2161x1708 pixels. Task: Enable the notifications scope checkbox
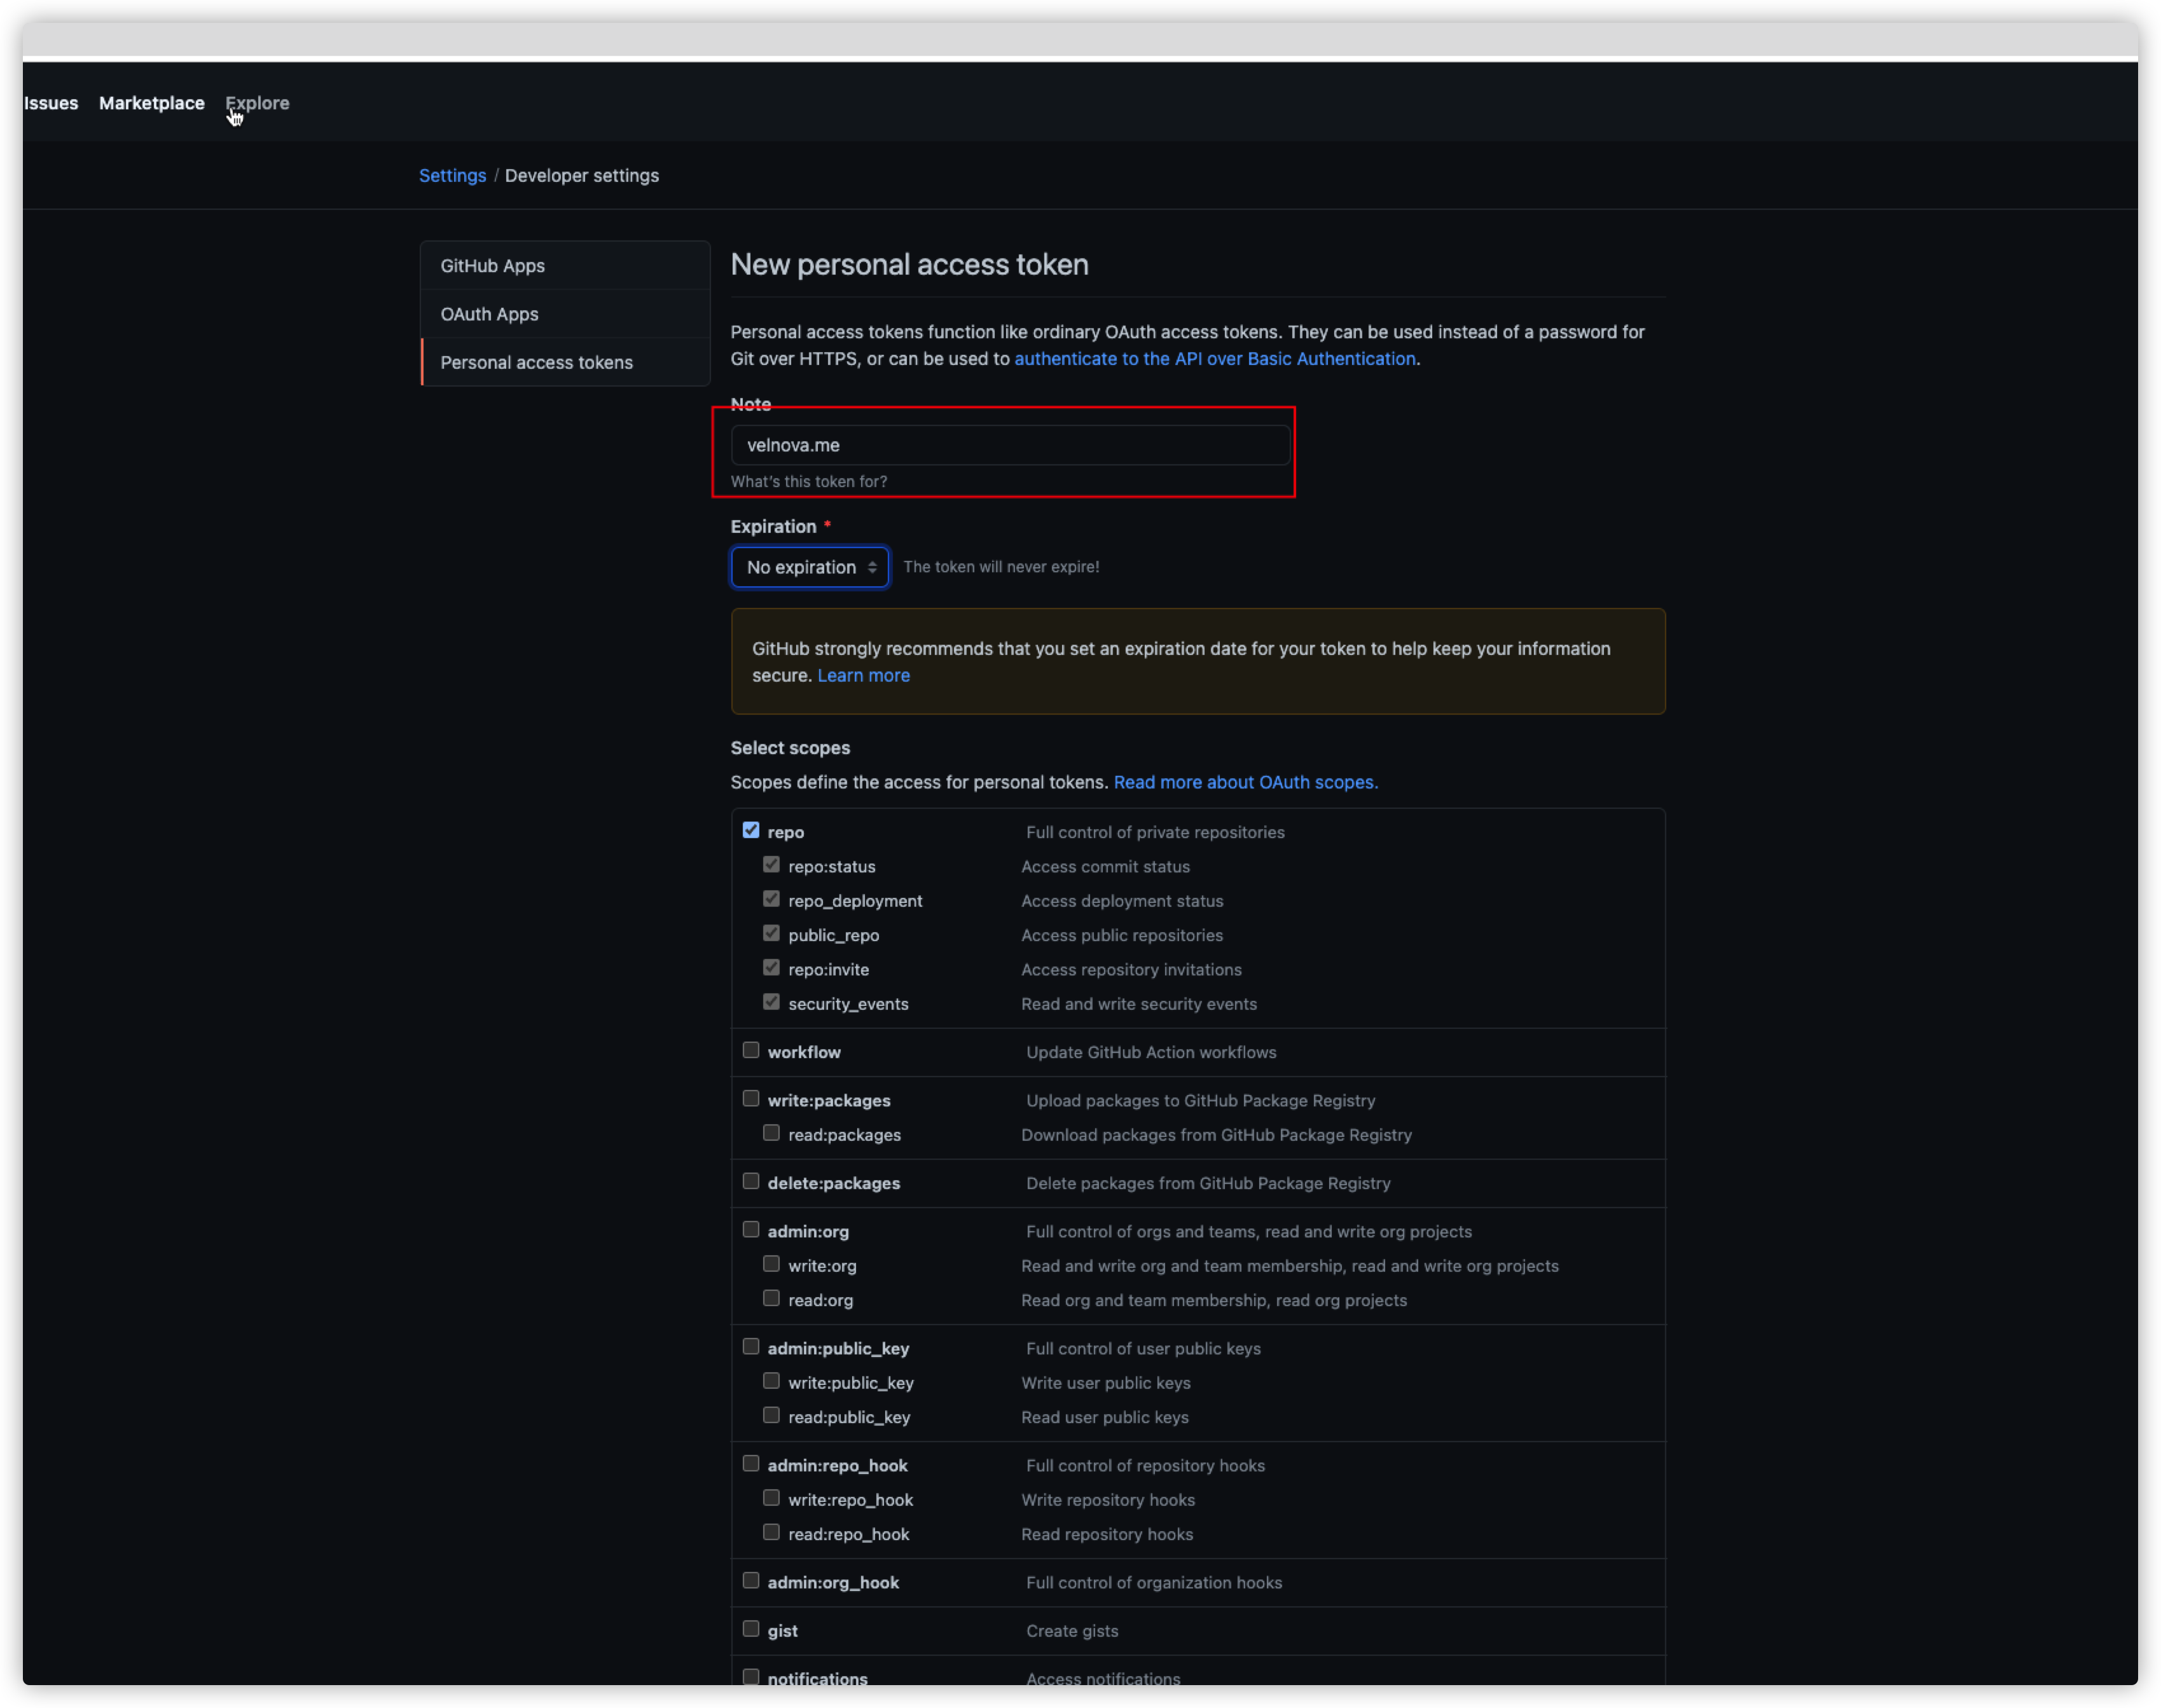pyautogui.click(x=751, y=1676)
